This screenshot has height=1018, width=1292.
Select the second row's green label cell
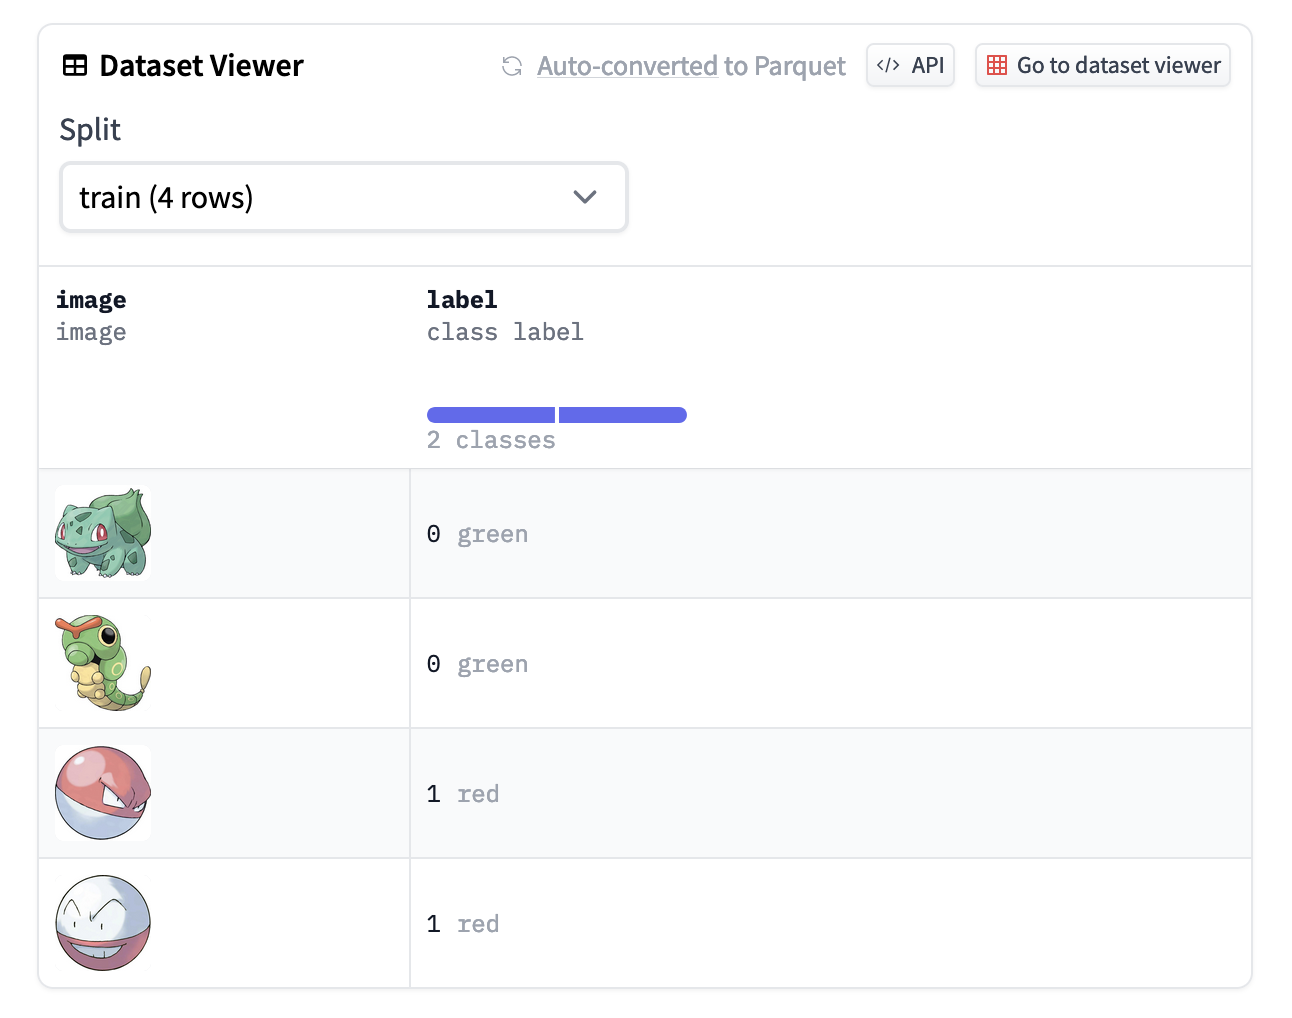click(x=478, y=664)
